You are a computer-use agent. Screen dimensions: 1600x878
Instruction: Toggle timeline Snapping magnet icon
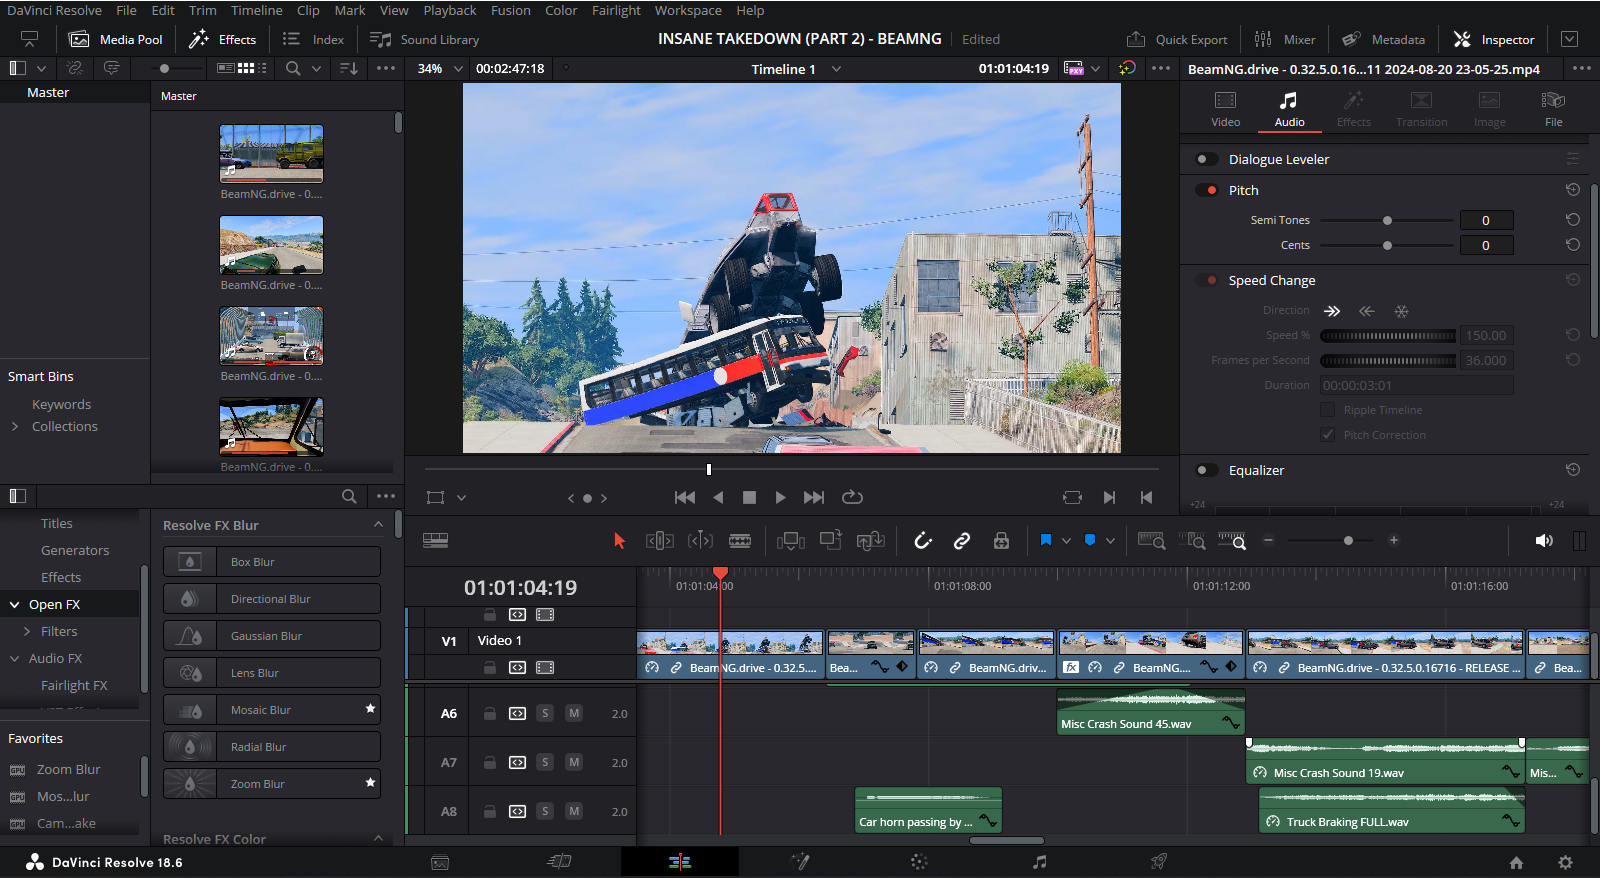[x=923, y=541]
